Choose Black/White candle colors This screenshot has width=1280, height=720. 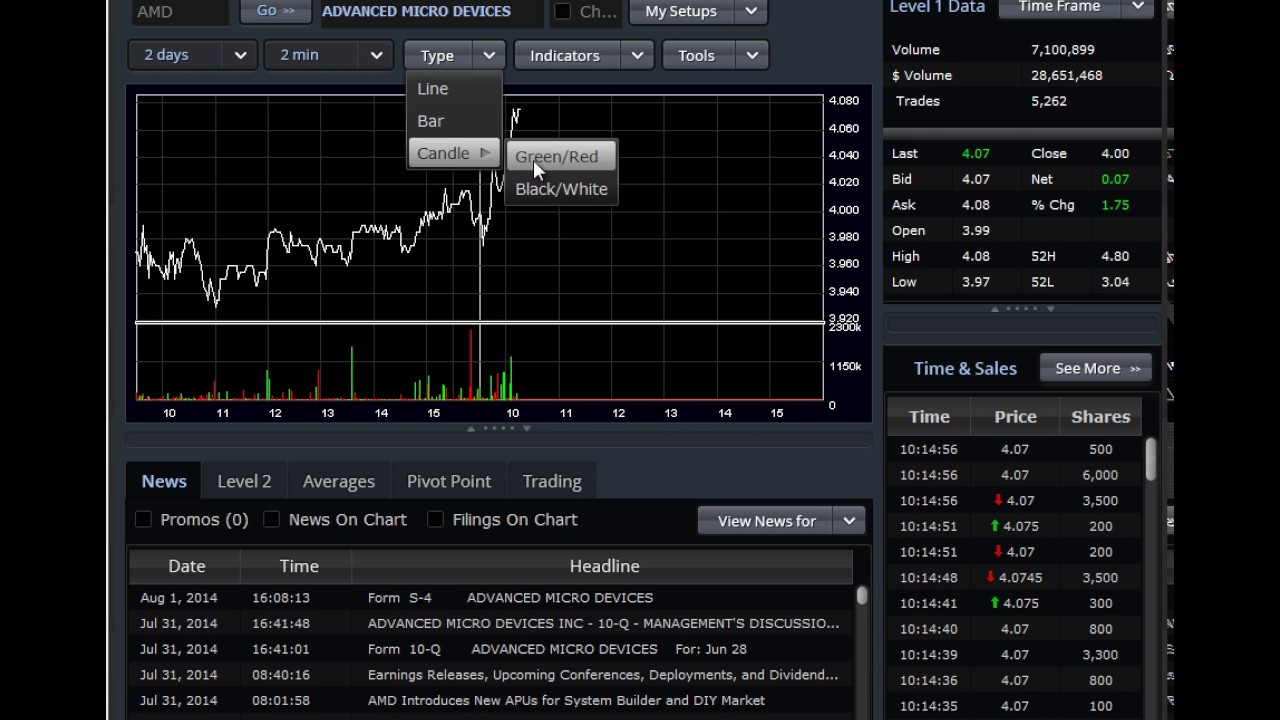coord(561,189)
